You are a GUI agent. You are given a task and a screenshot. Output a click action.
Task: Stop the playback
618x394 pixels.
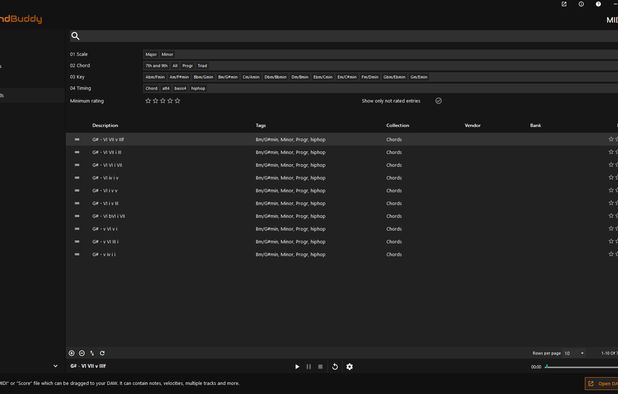tap(320, 367)
